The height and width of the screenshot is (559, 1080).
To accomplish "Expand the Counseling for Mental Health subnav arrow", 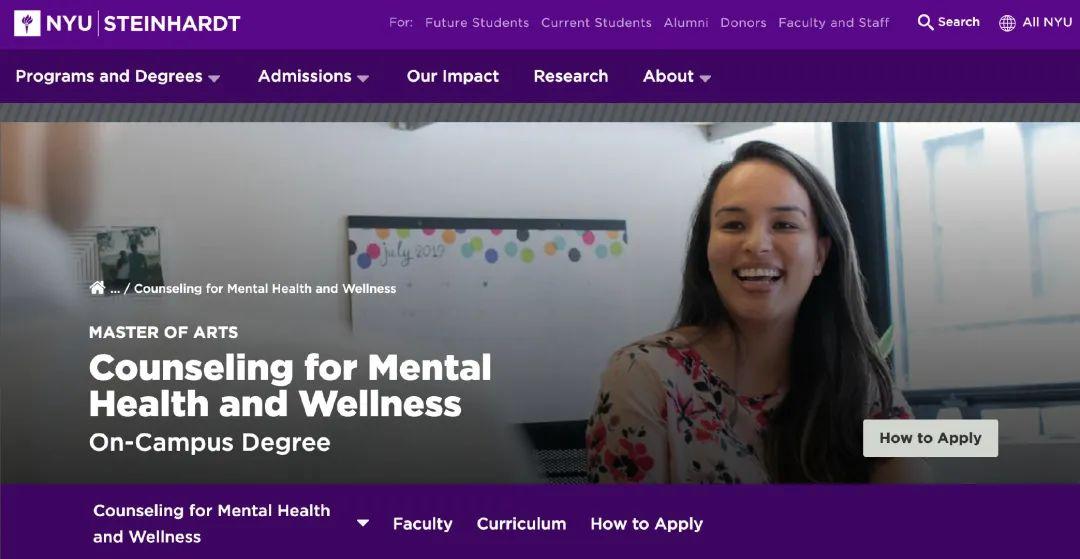I will click(363, 523).
